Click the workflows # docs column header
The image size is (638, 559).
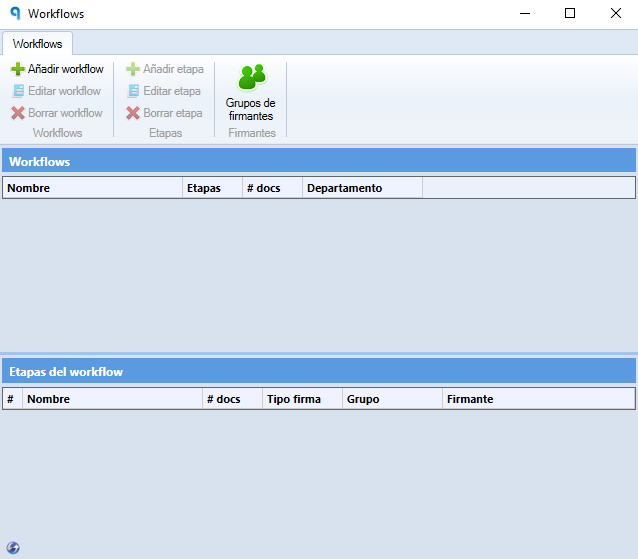pos(273,188)
